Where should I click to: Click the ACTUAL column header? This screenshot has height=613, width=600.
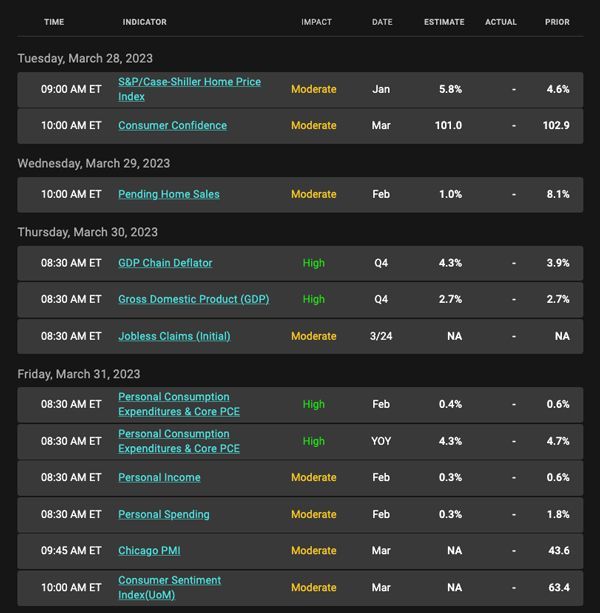point(501,22)
